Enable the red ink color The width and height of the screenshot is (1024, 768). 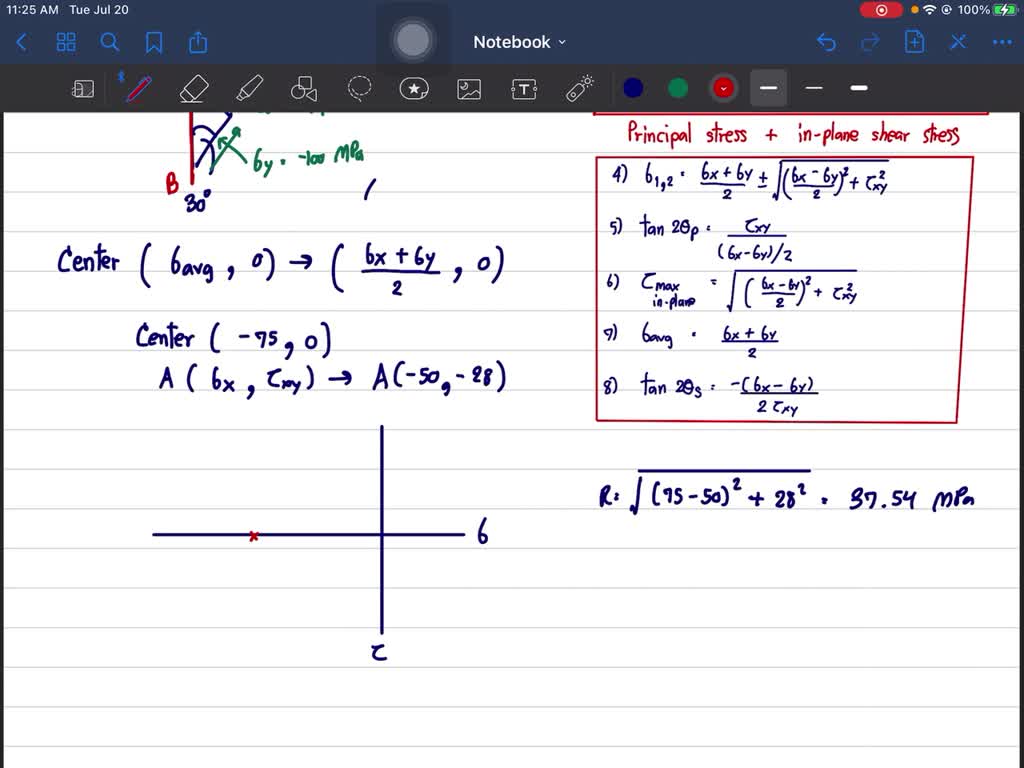pos(723,88)
